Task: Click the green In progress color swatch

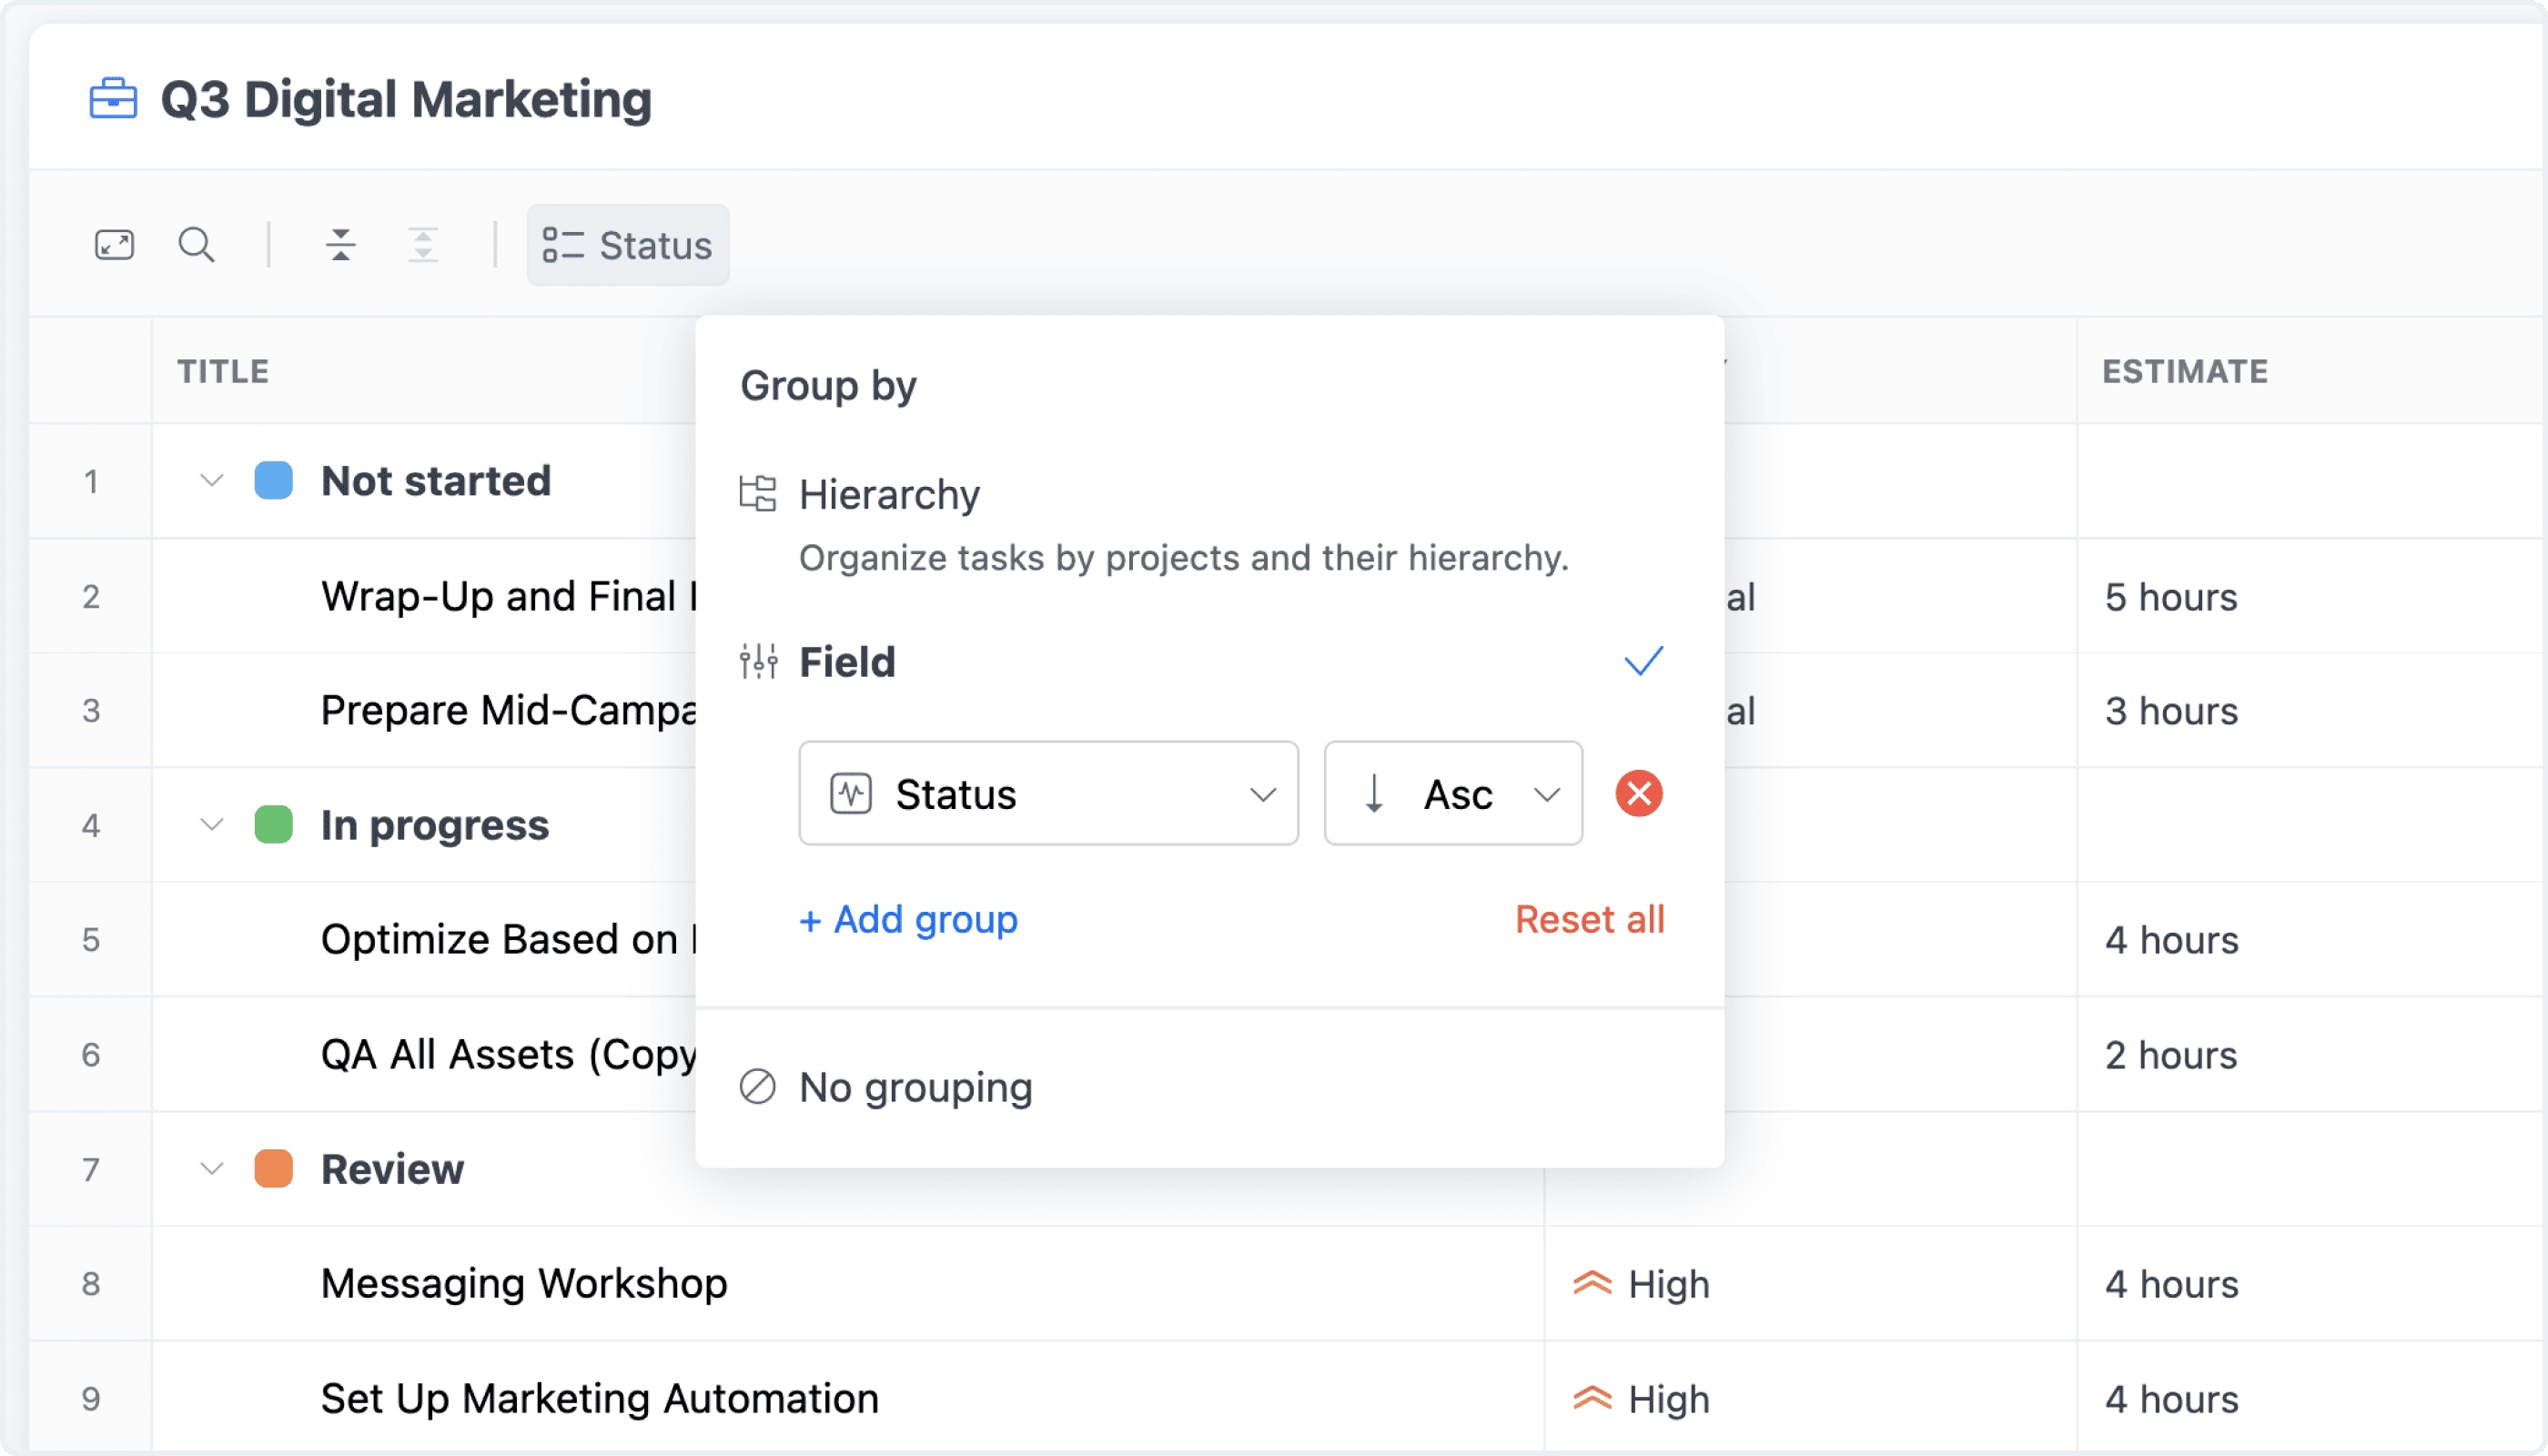Action: [273, 825]
